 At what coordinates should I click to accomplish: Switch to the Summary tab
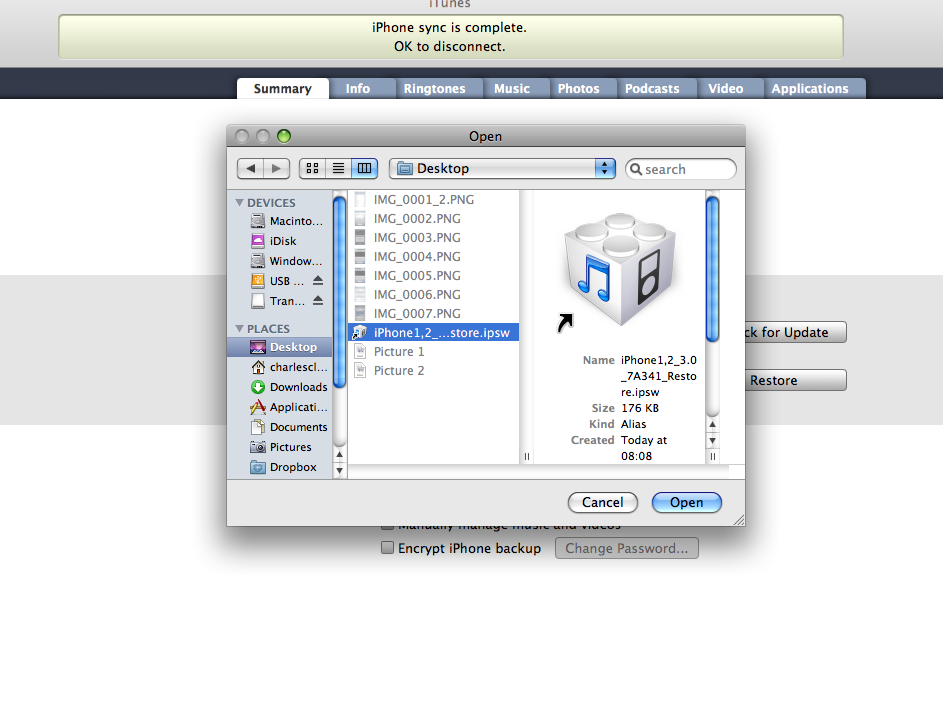click(x=283, y=88)
